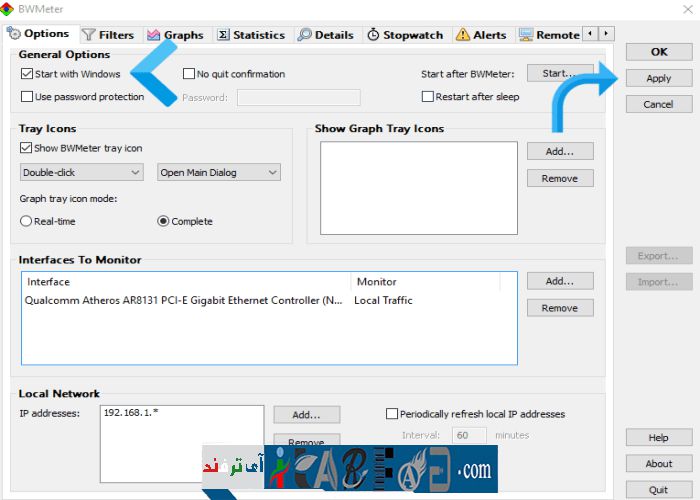Enable No quit confirmation option
Image resolution: width=700 pixels, height=500 pixels.
click(x=189, y=74)
